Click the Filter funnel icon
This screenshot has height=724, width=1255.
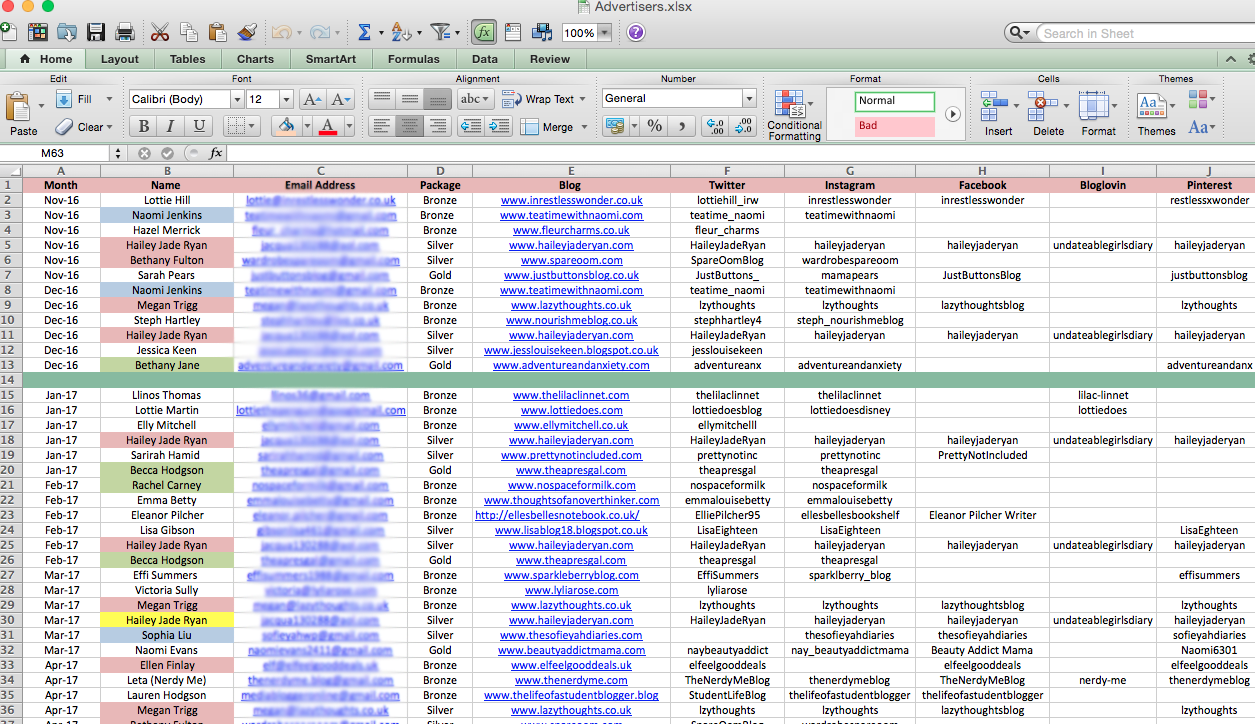coord(439,32)
